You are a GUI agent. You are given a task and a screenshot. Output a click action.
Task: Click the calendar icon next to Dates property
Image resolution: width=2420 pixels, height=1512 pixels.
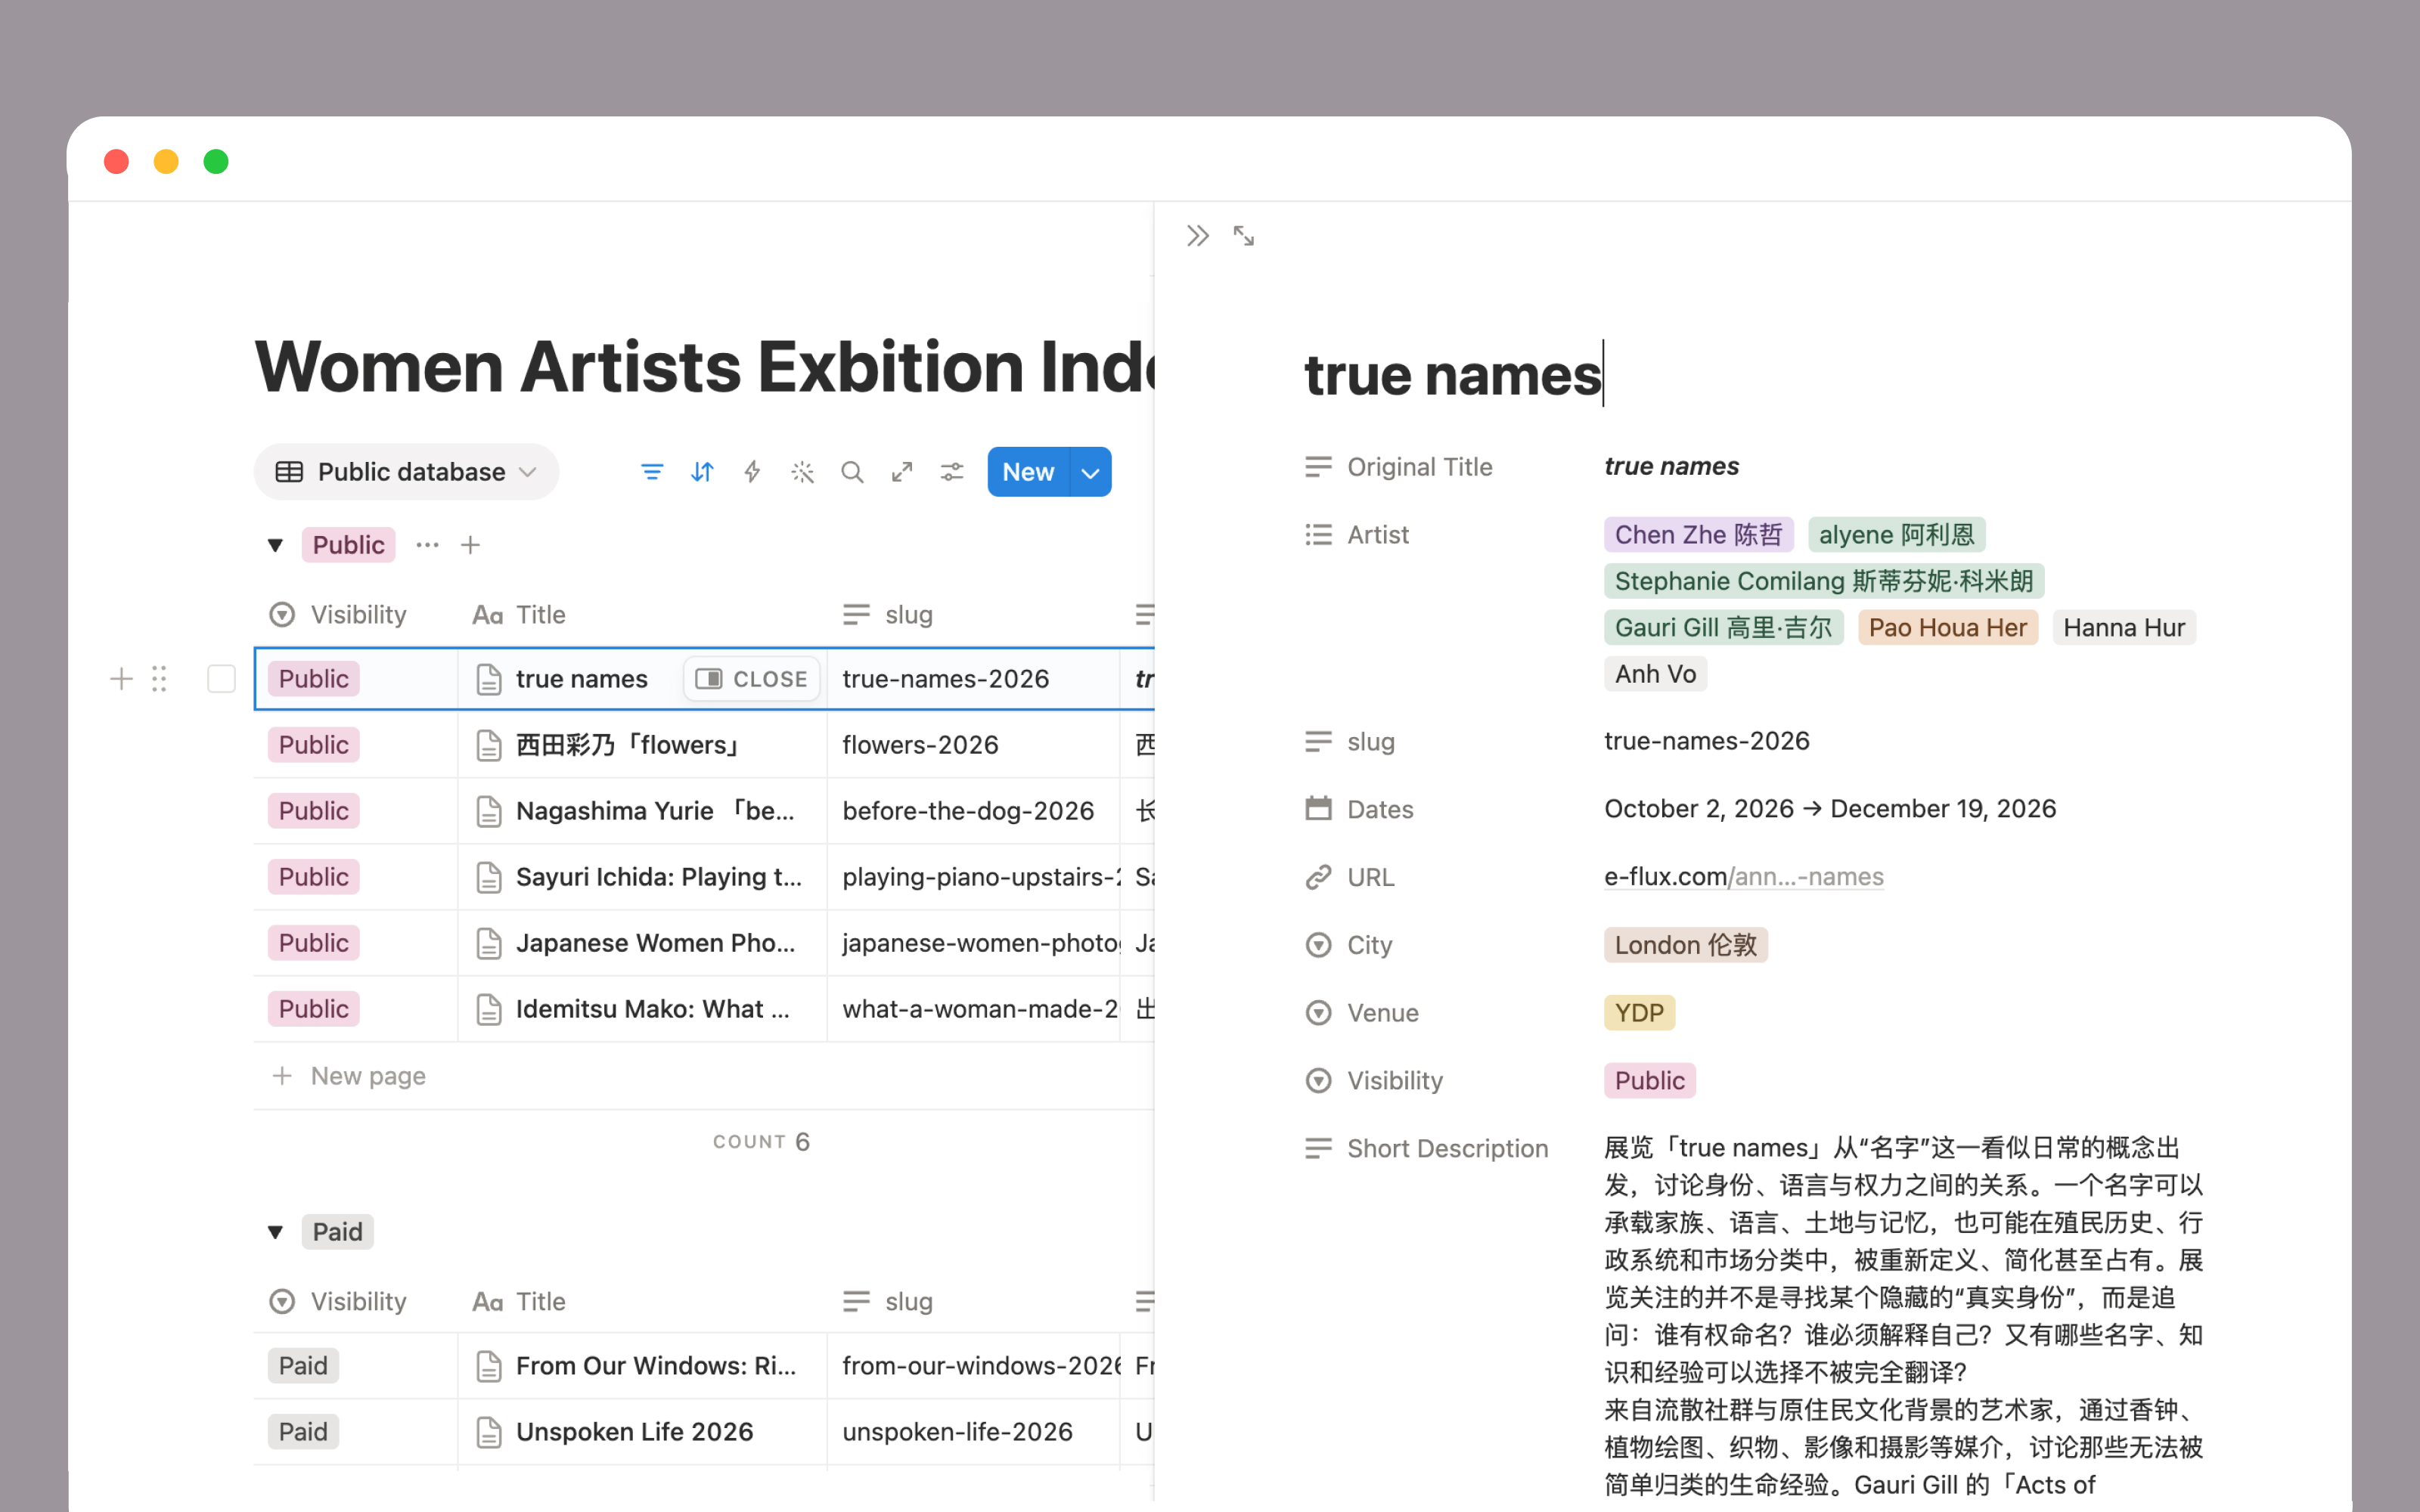click(1319, 808)
